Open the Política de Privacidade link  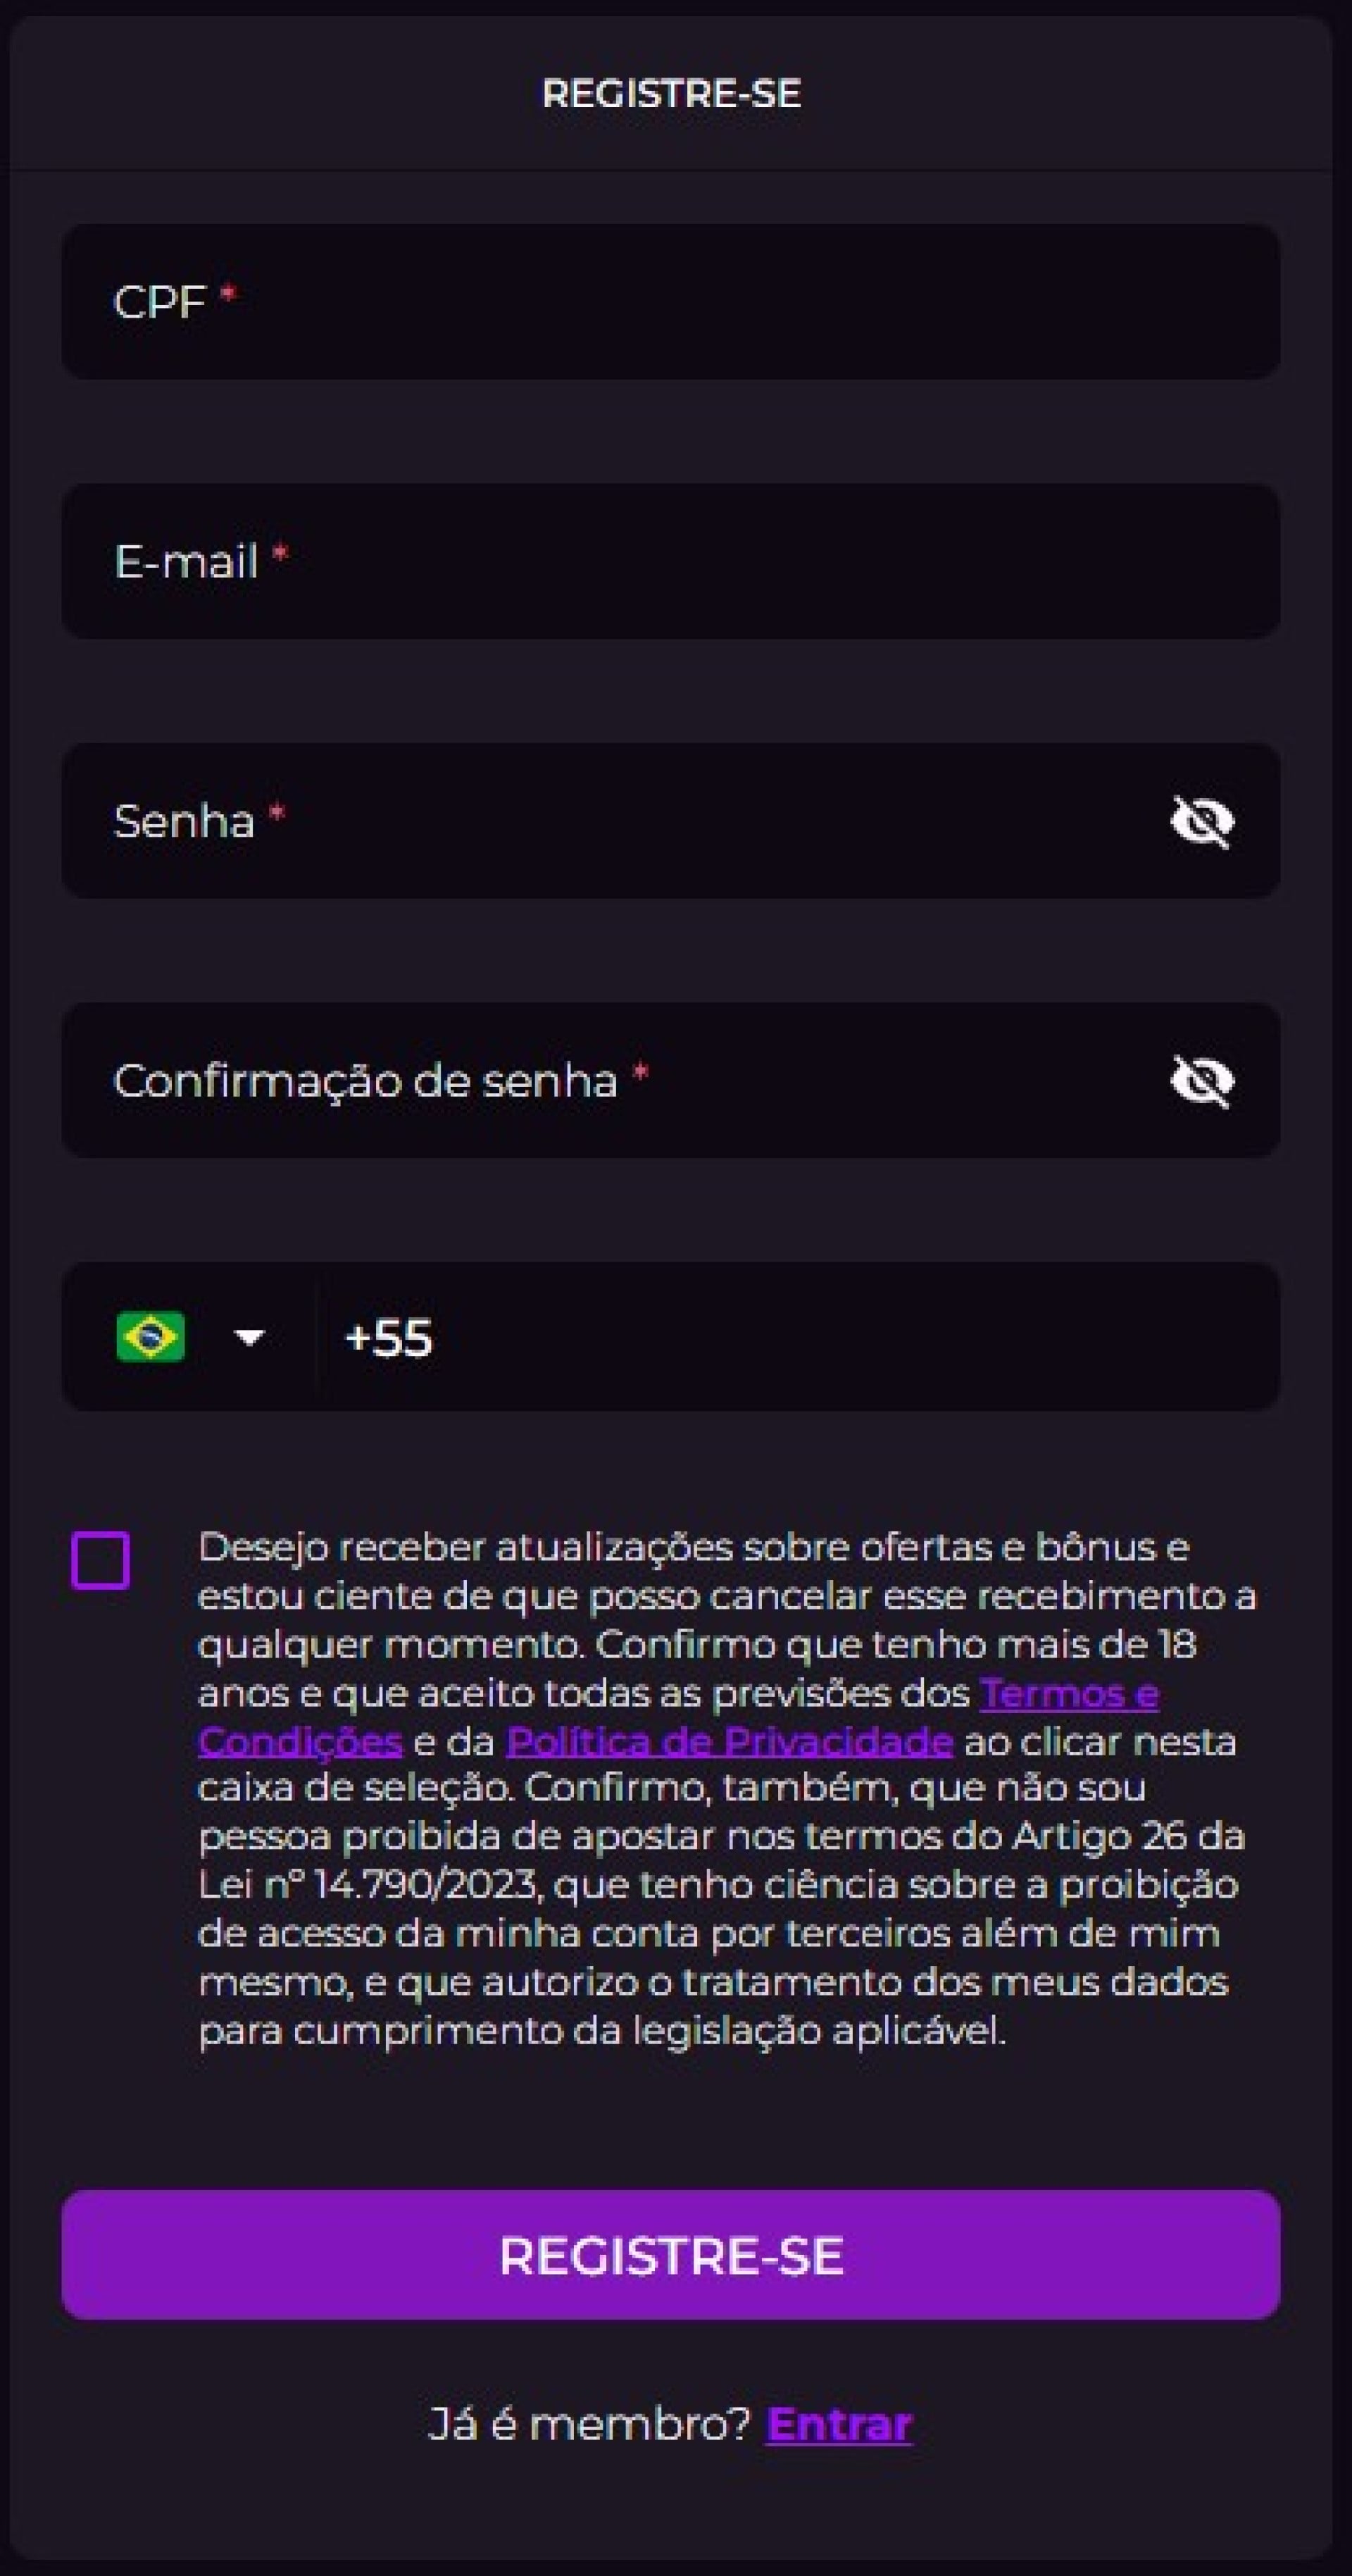tap(729, 1740)
